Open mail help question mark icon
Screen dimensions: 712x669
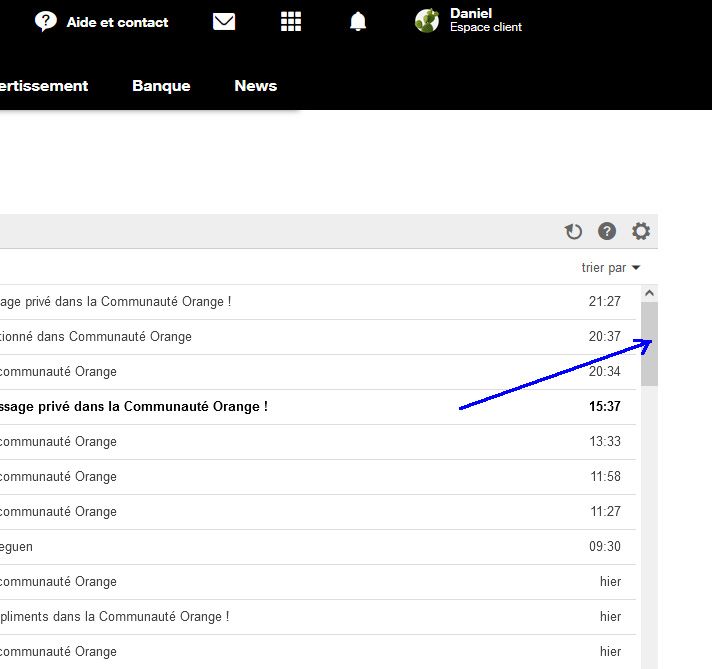pyautogui.click(x=607, y=232)
